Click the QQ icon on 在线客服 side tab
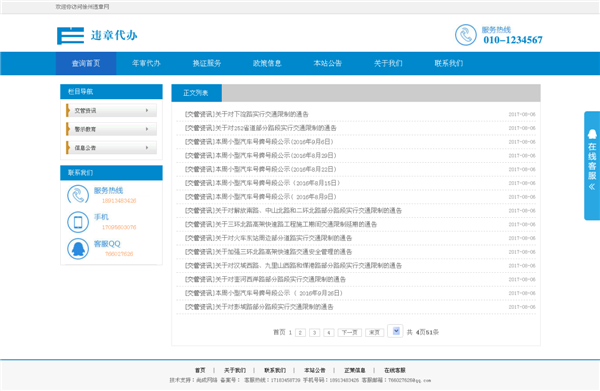 592,134
